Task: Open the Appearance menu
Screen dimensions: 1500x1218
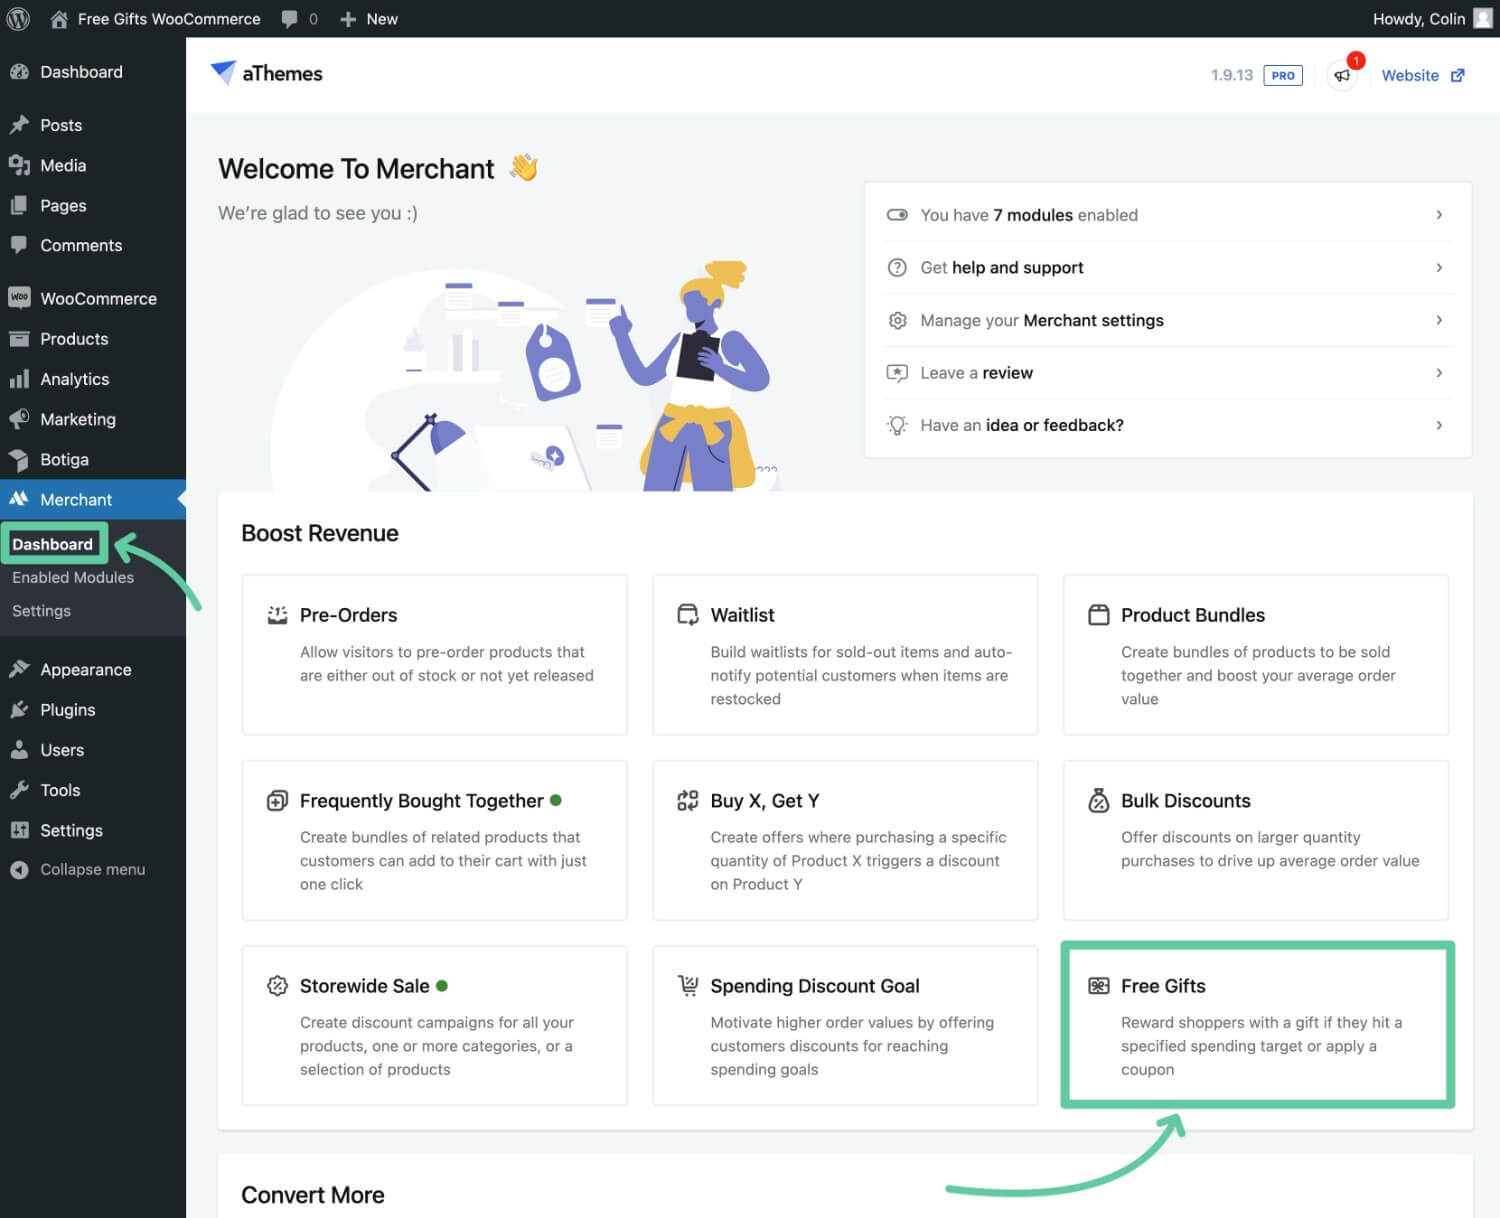Action: coord(92,670)
